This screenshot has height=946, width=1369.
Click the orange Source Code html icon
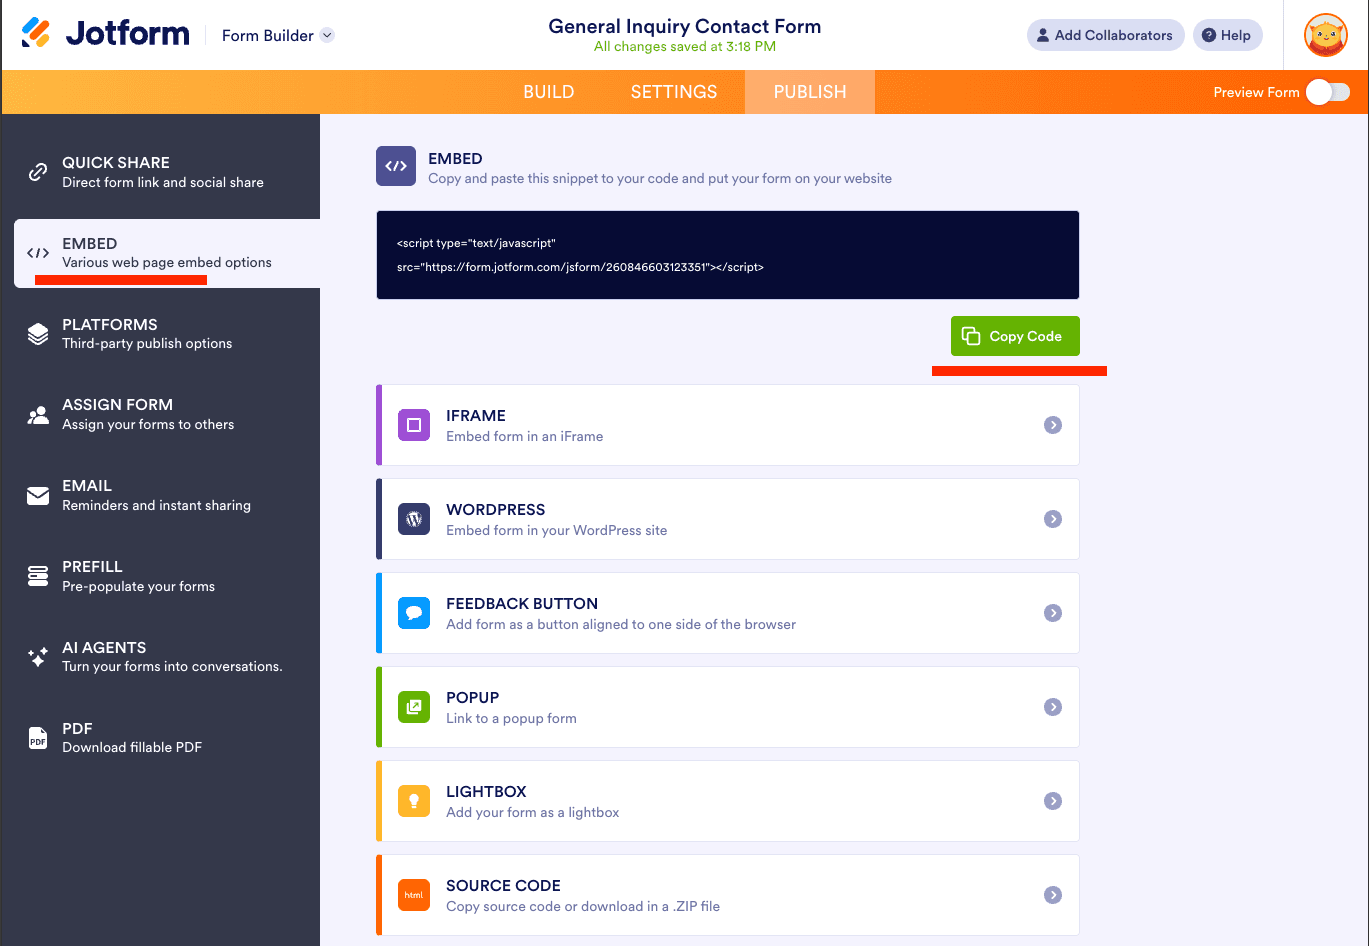[414, 895]
